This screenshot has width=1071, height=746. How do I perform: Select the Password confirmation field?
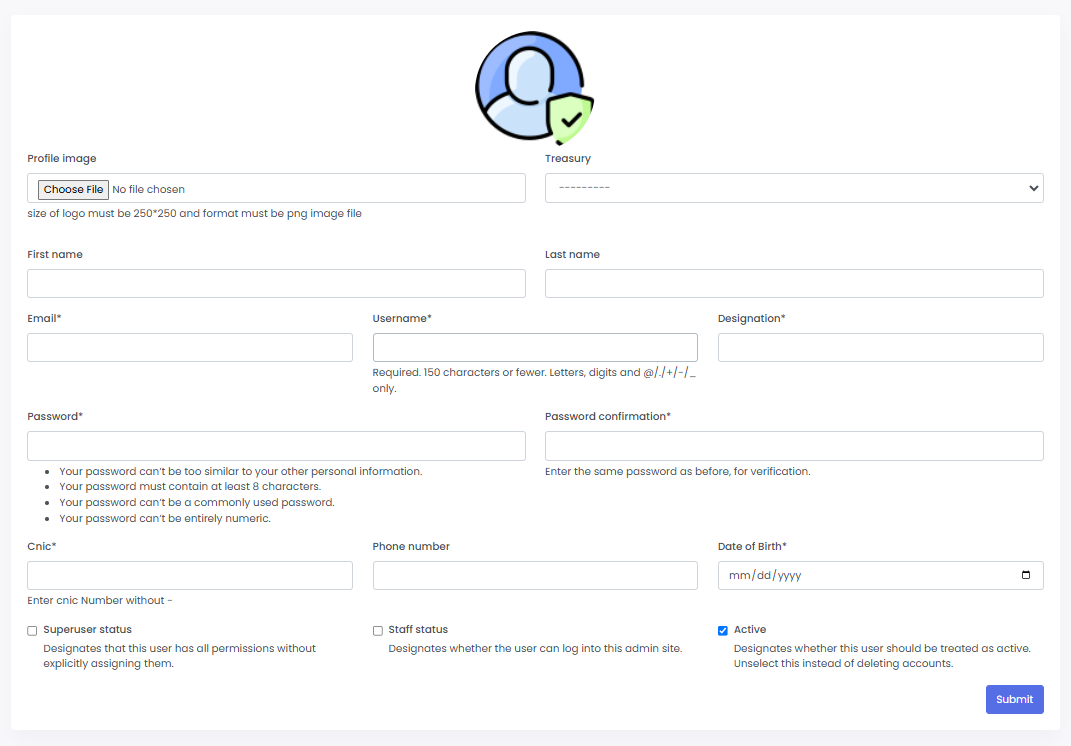(793, 446)
